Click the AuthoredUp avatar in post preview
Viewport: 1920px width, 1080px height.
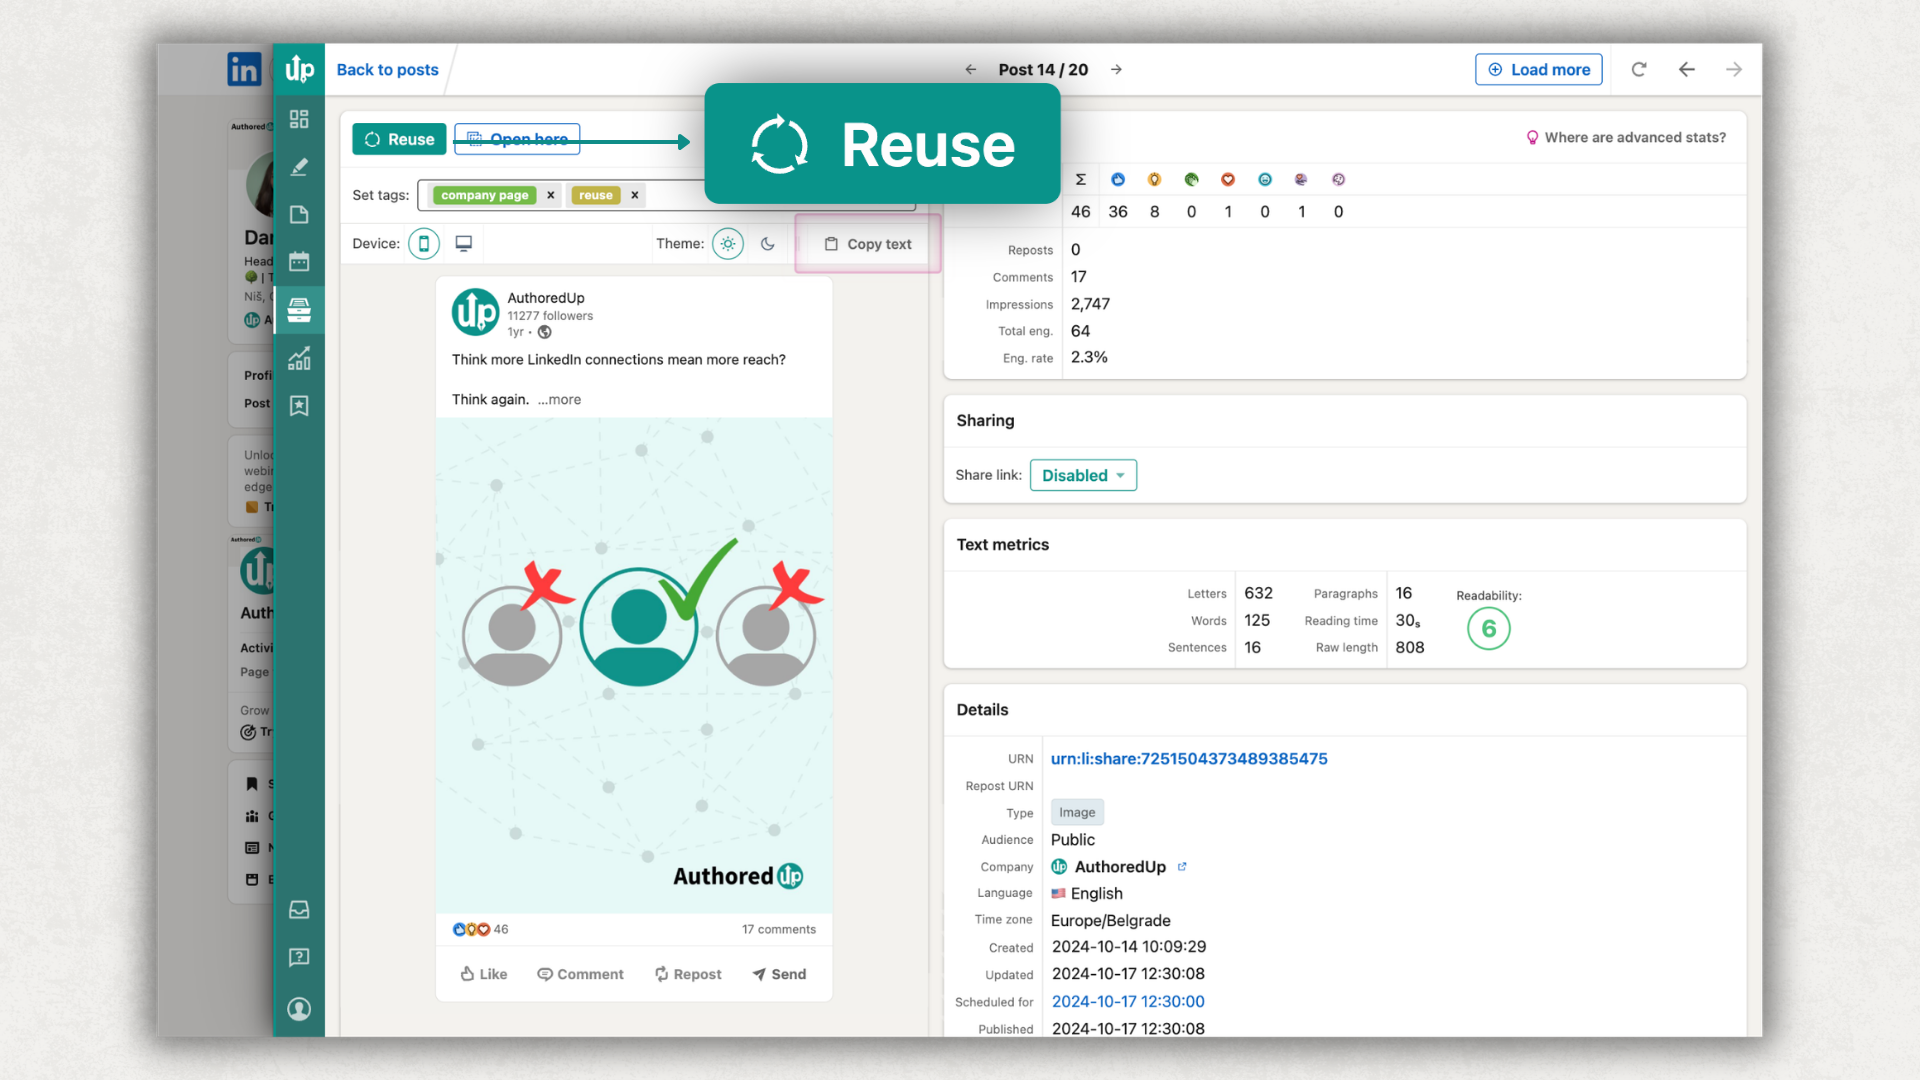coord(476,313)
